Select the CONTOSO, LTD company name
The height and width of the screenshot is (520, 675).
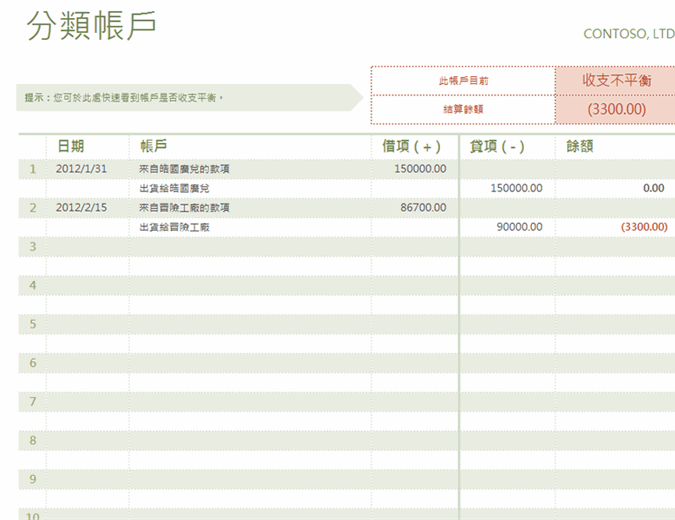[628, 34]
